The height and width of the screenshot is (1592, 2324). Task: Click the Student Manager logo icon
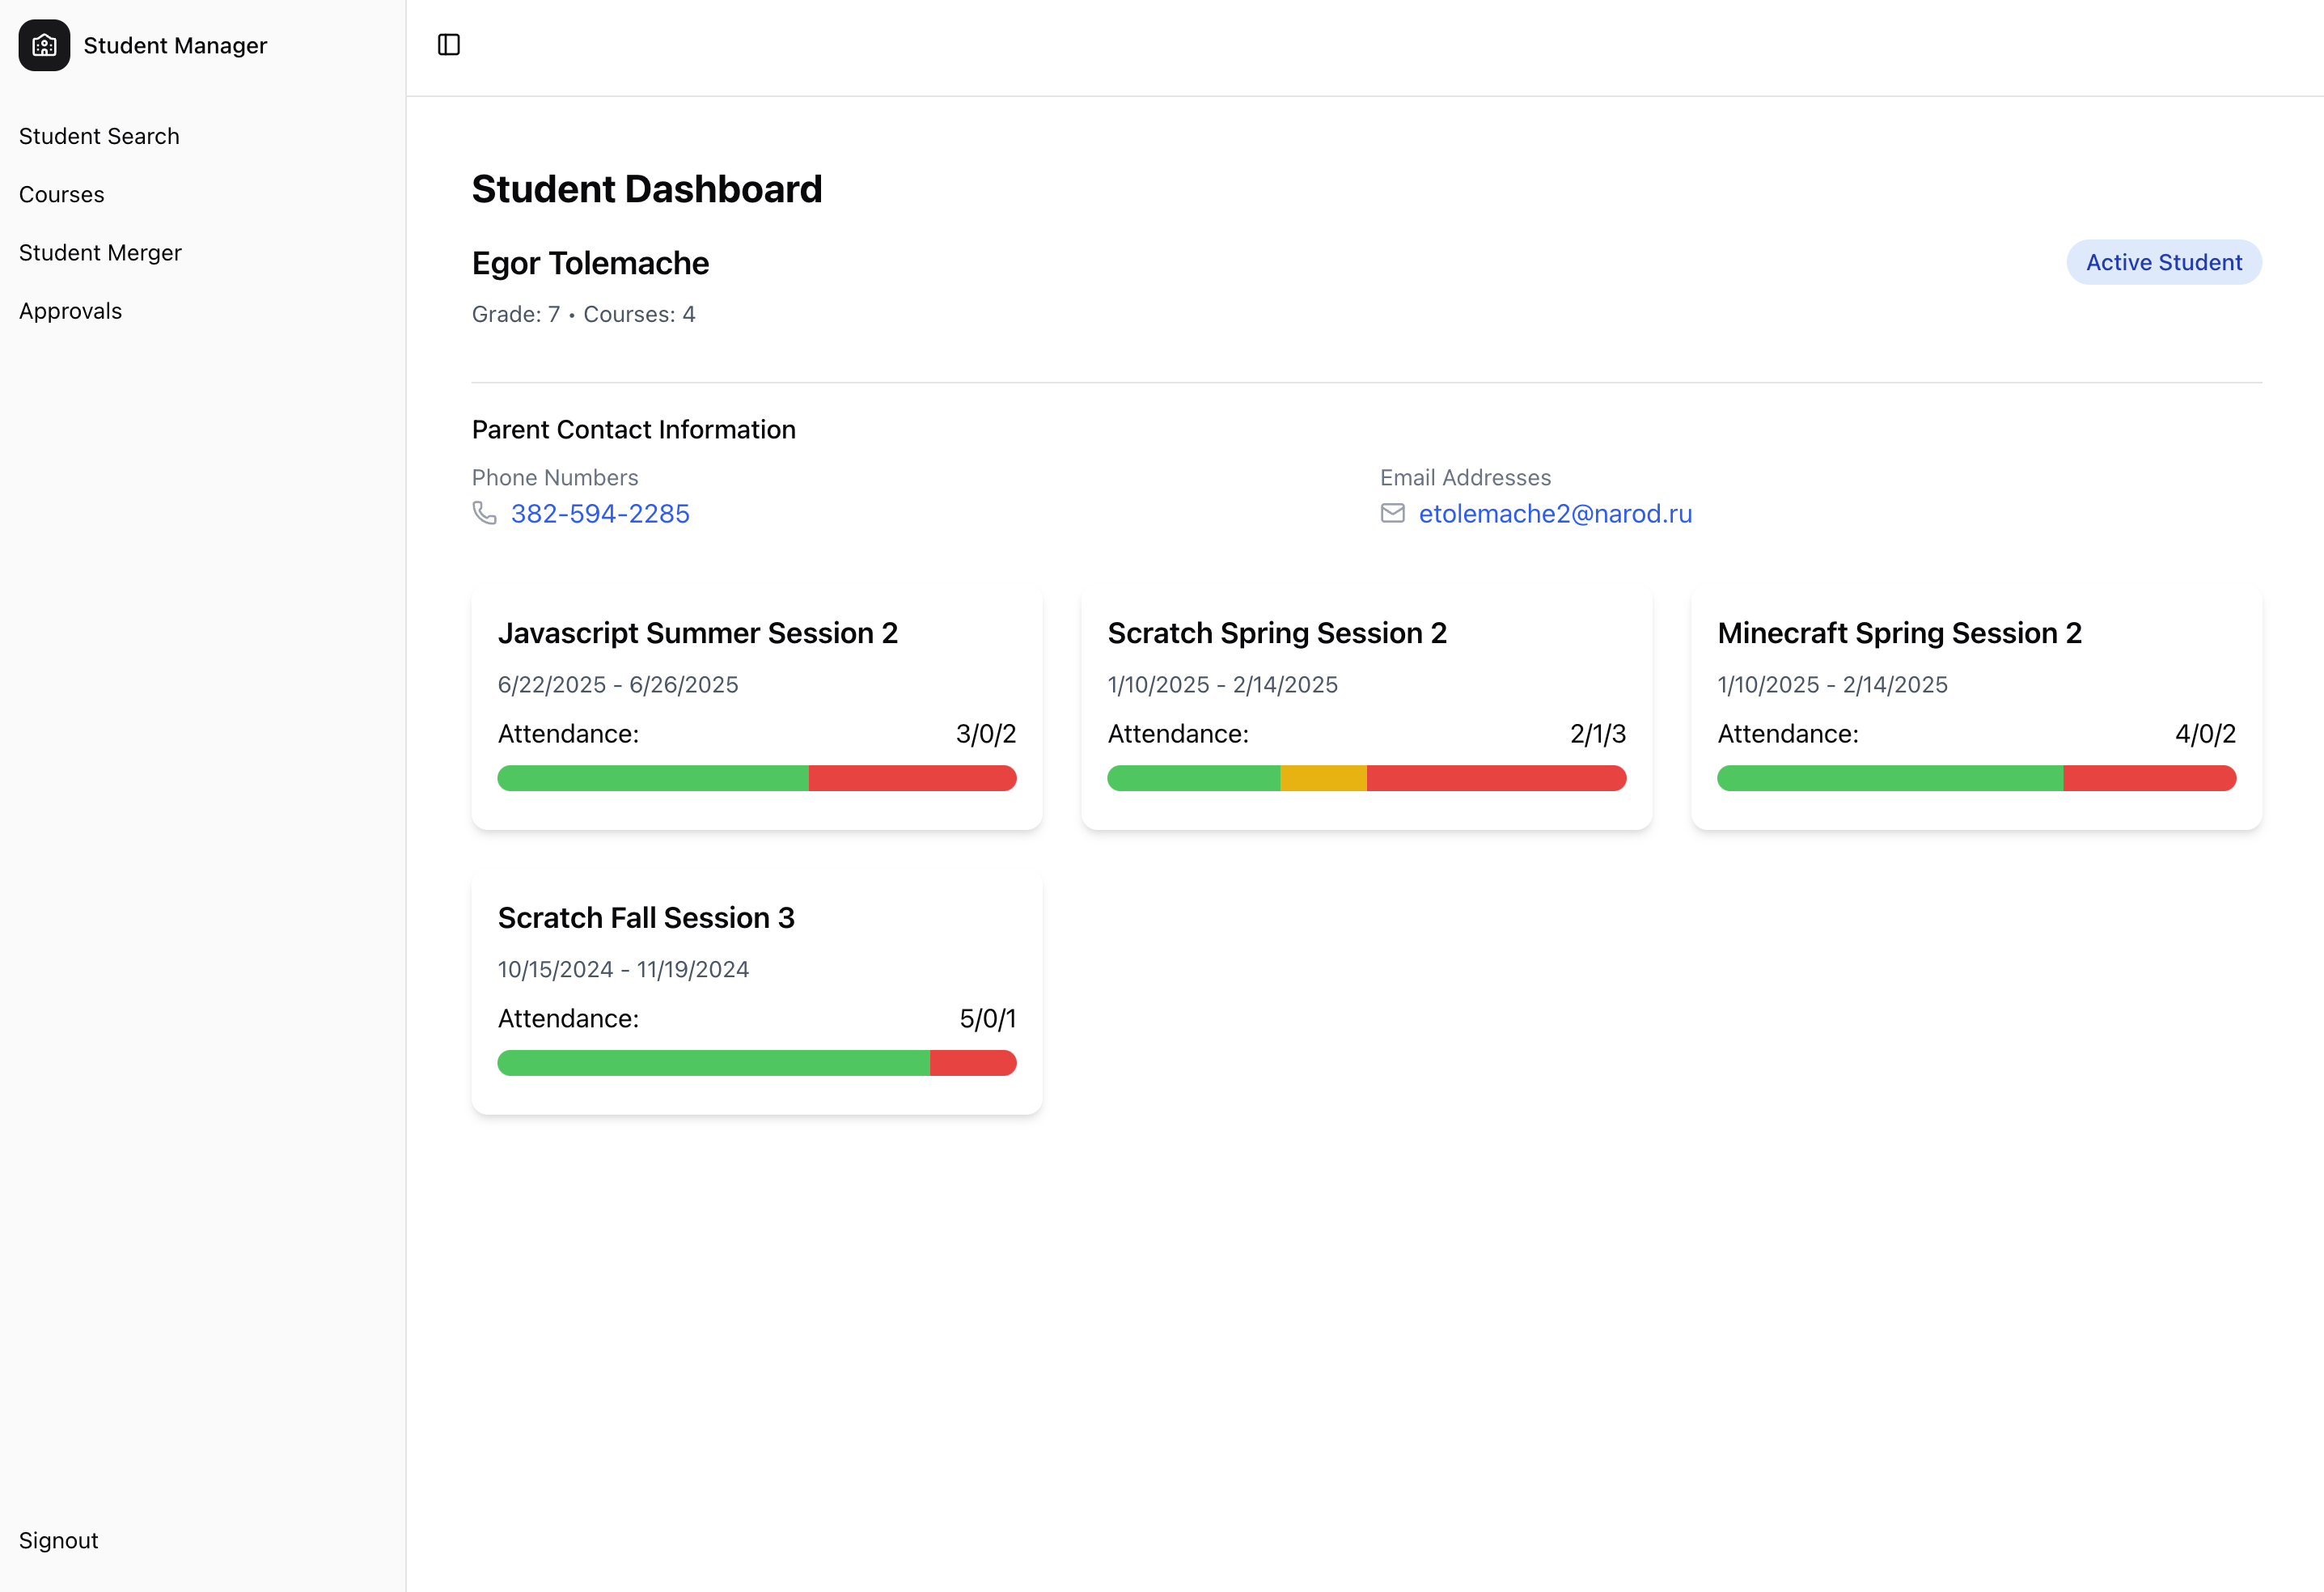point(44,45)
